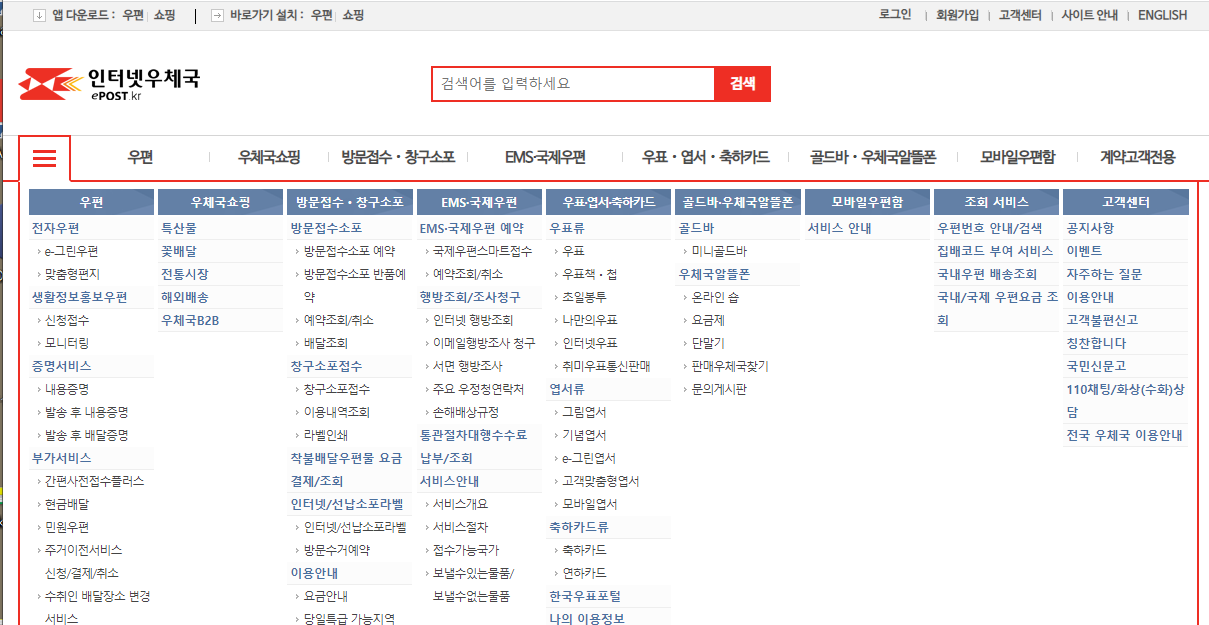The width and height of the screenshot is (1209, 625).
Task: Click the app download arrow icon
Action: pos(39,15)
